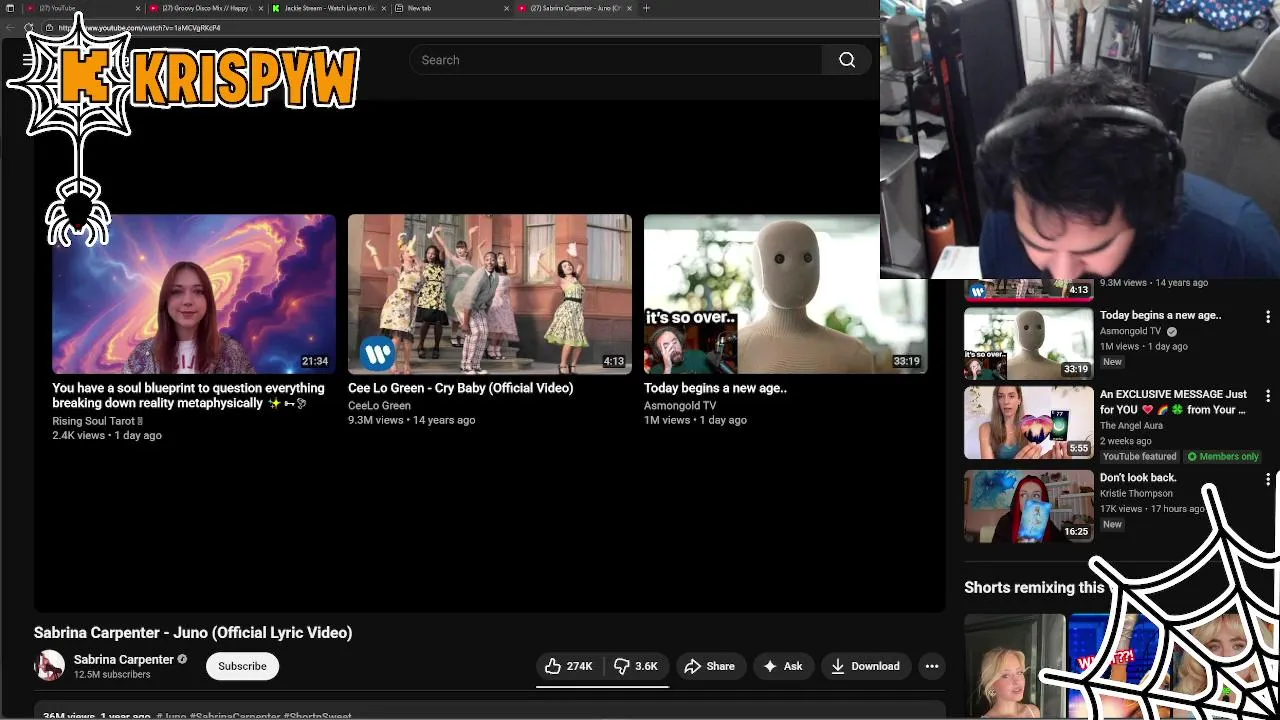This screenshot has height=720, width=1280.
Task: Focus the YouTube Search field
Action: click(x=616, y=60)
